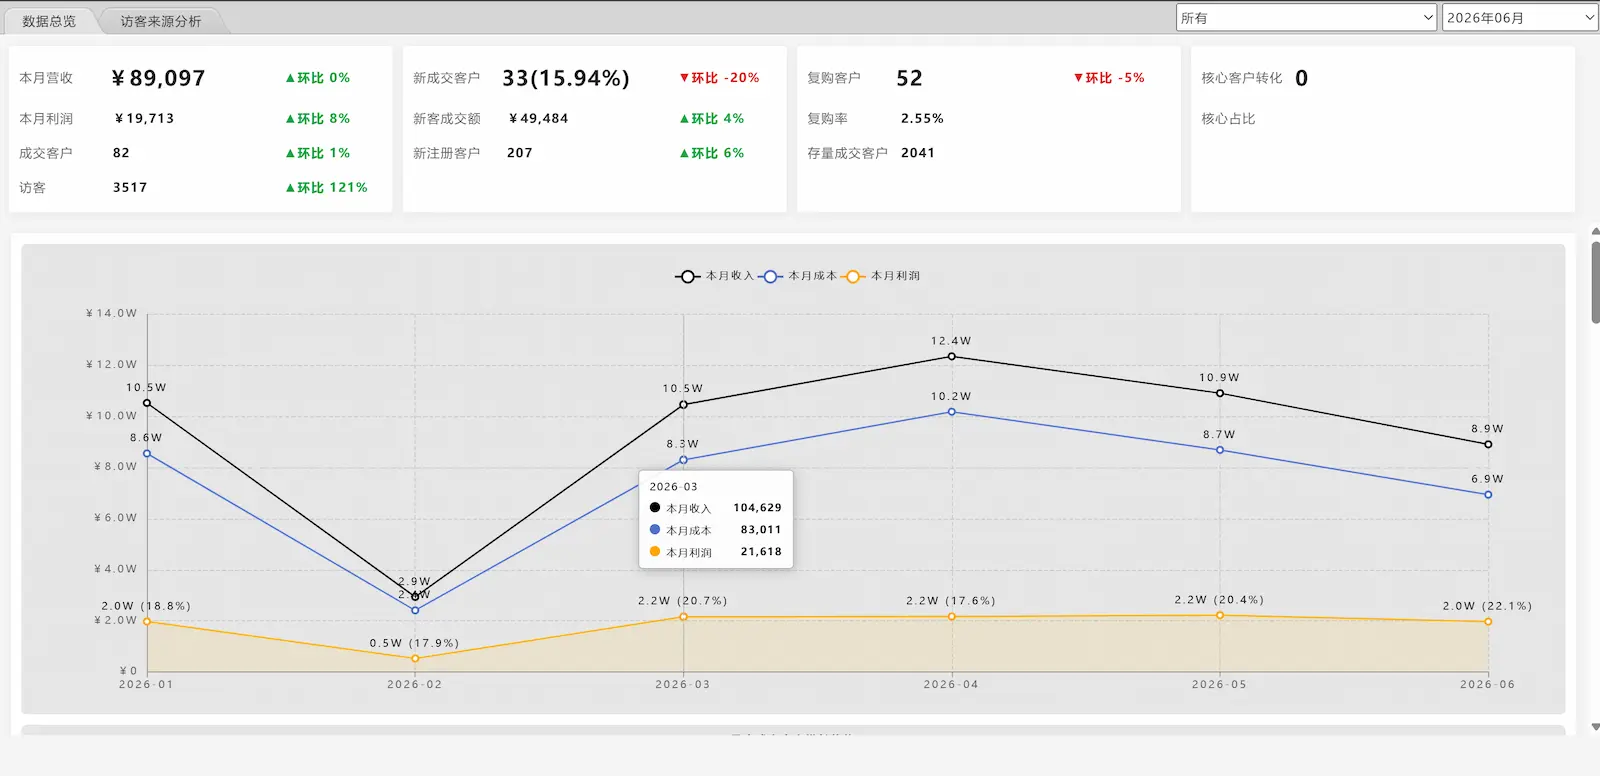Click the 核心客户转化 label
Image resolution: width=1600 pixels, height=776 pixels.
pos(1242,78)
